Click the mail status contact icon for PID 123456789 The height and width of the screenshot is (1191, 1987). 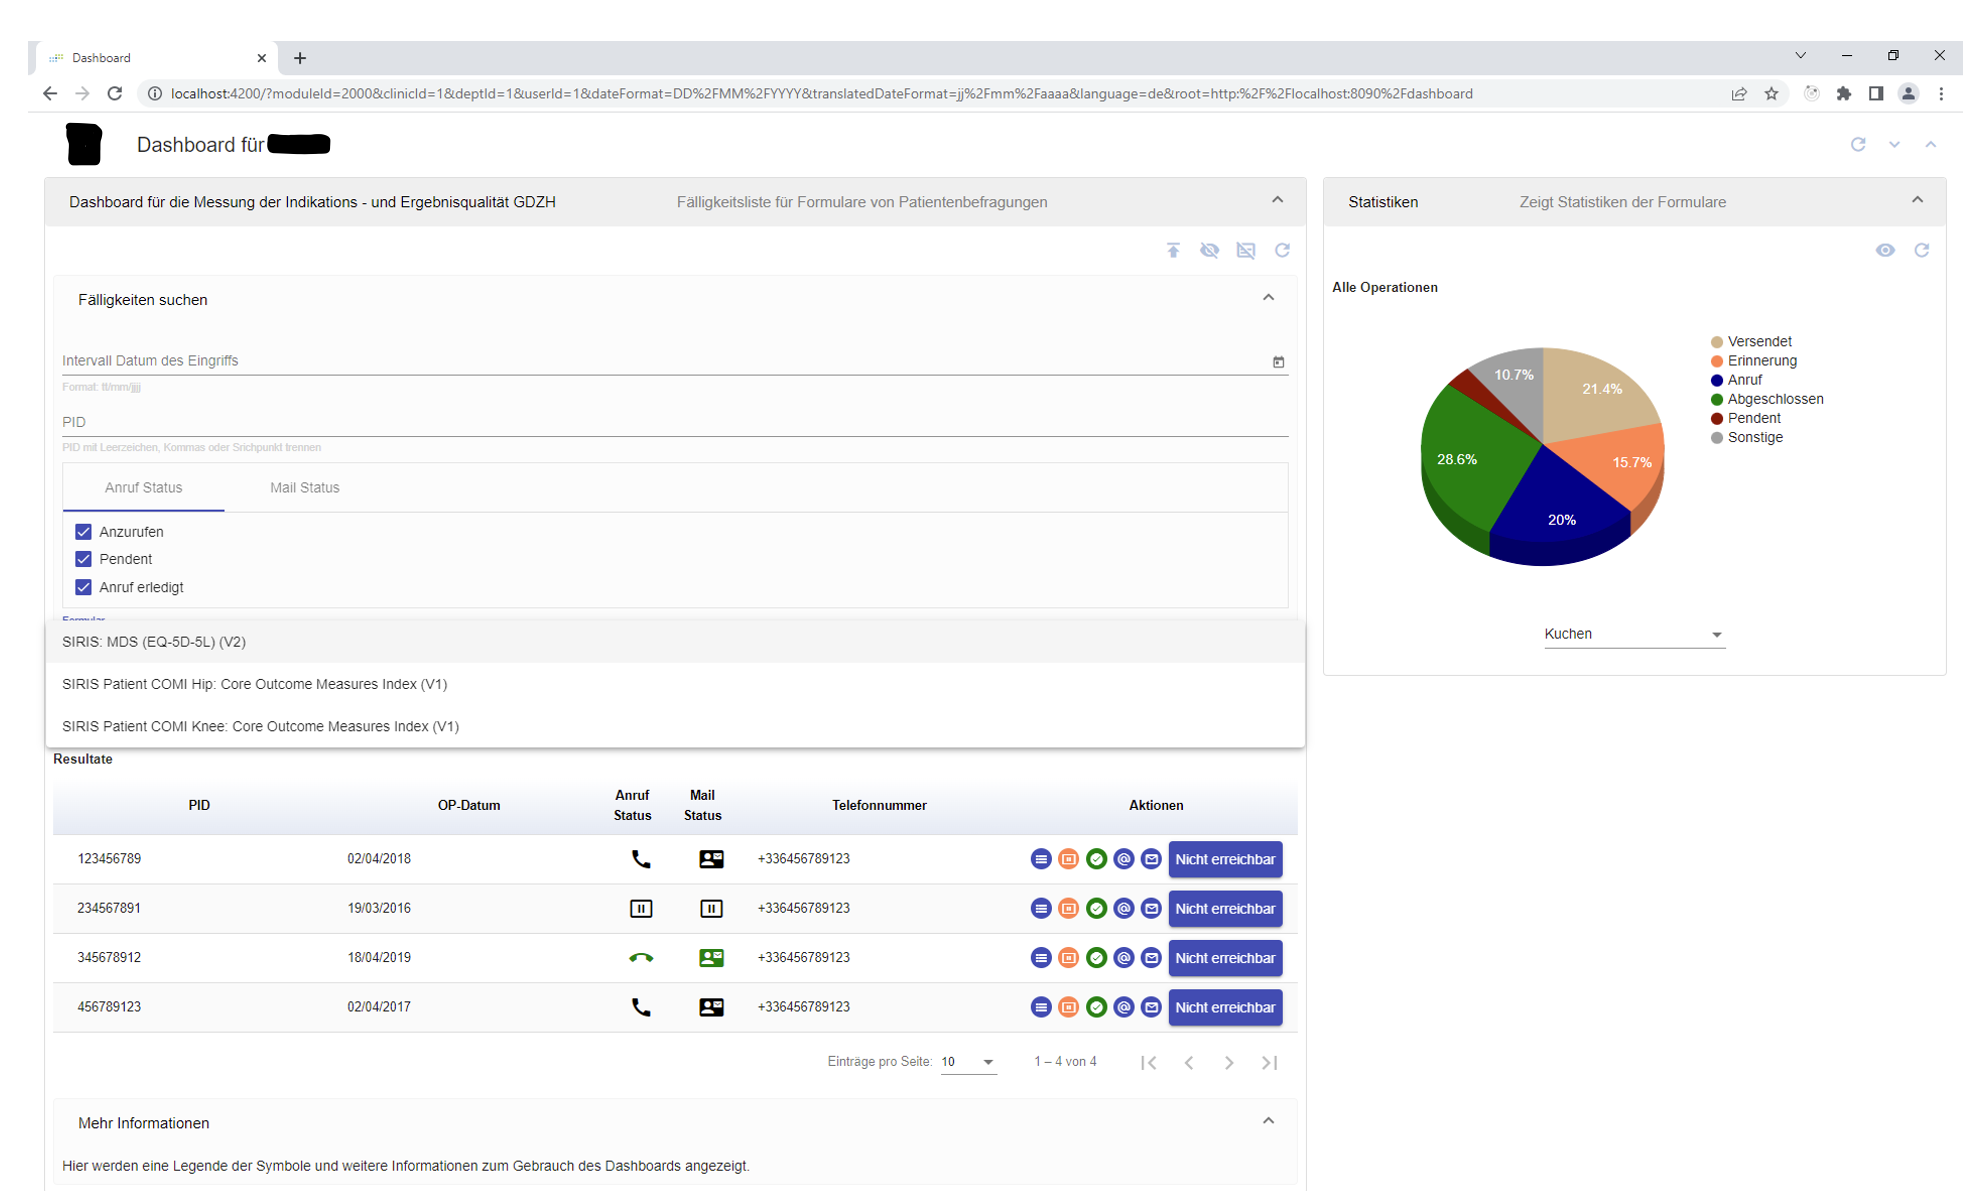point(711,859)
